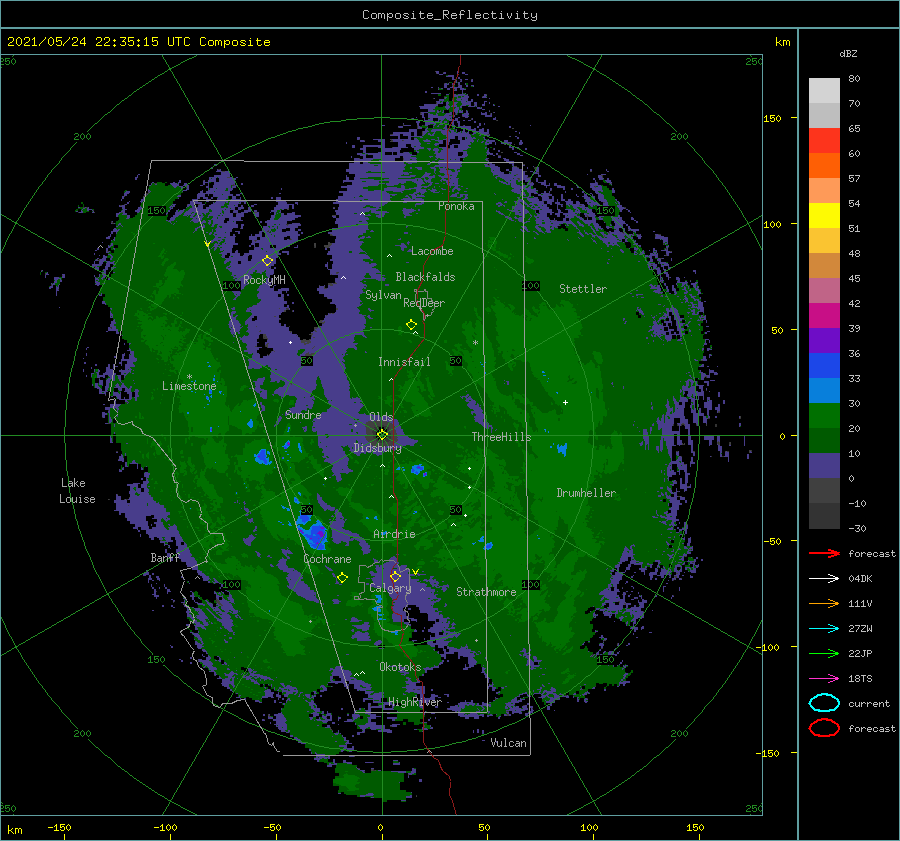Click the magenta 18TS arrow in legend
This screenshot has height=841, width=900.
[824, 679]
